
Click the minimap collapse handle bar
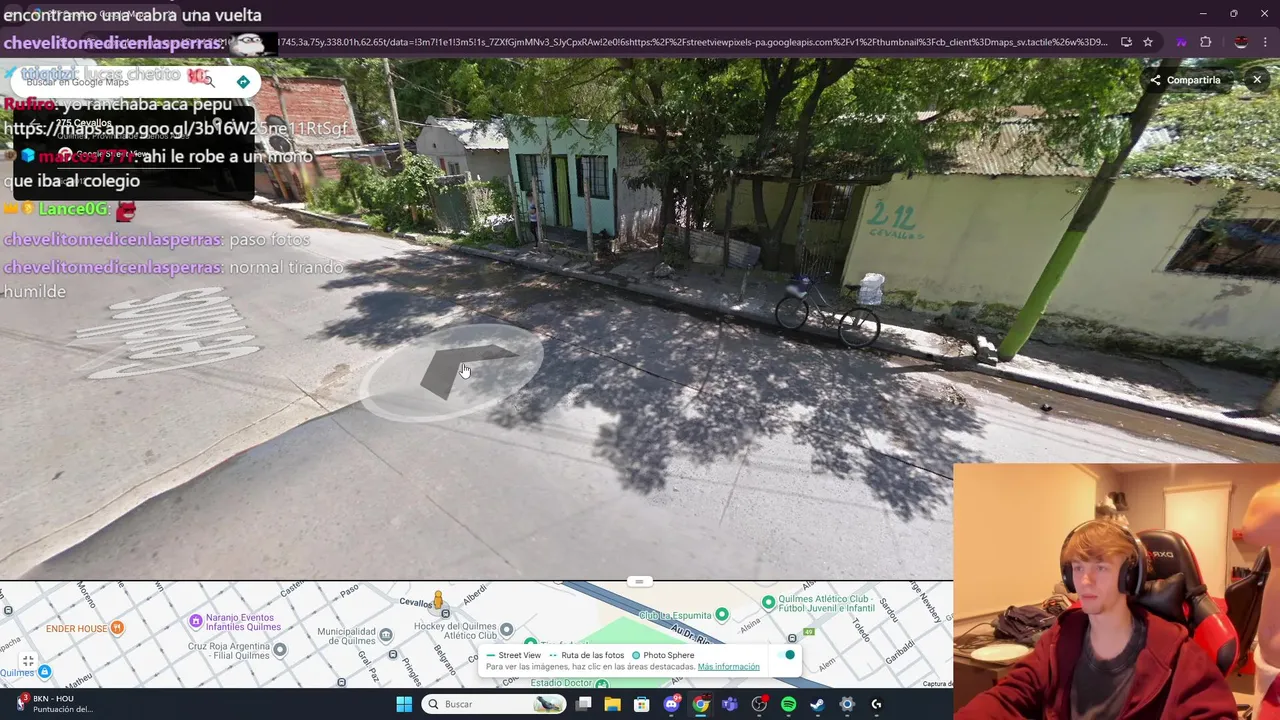pos(639,581)
